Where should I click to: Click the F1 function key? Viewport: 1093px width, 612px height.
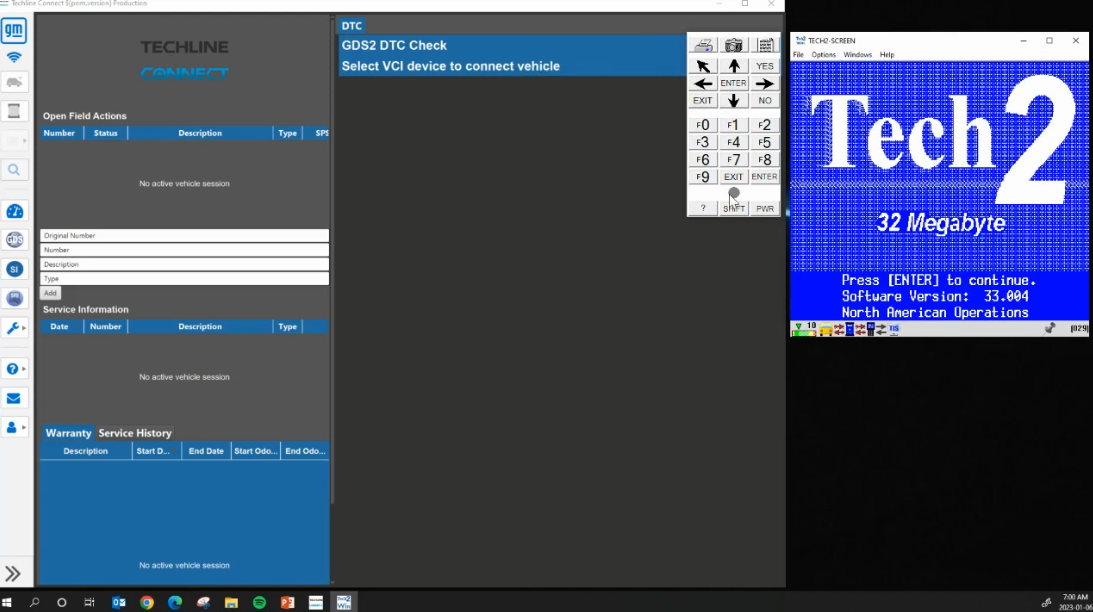pos(733,125)
